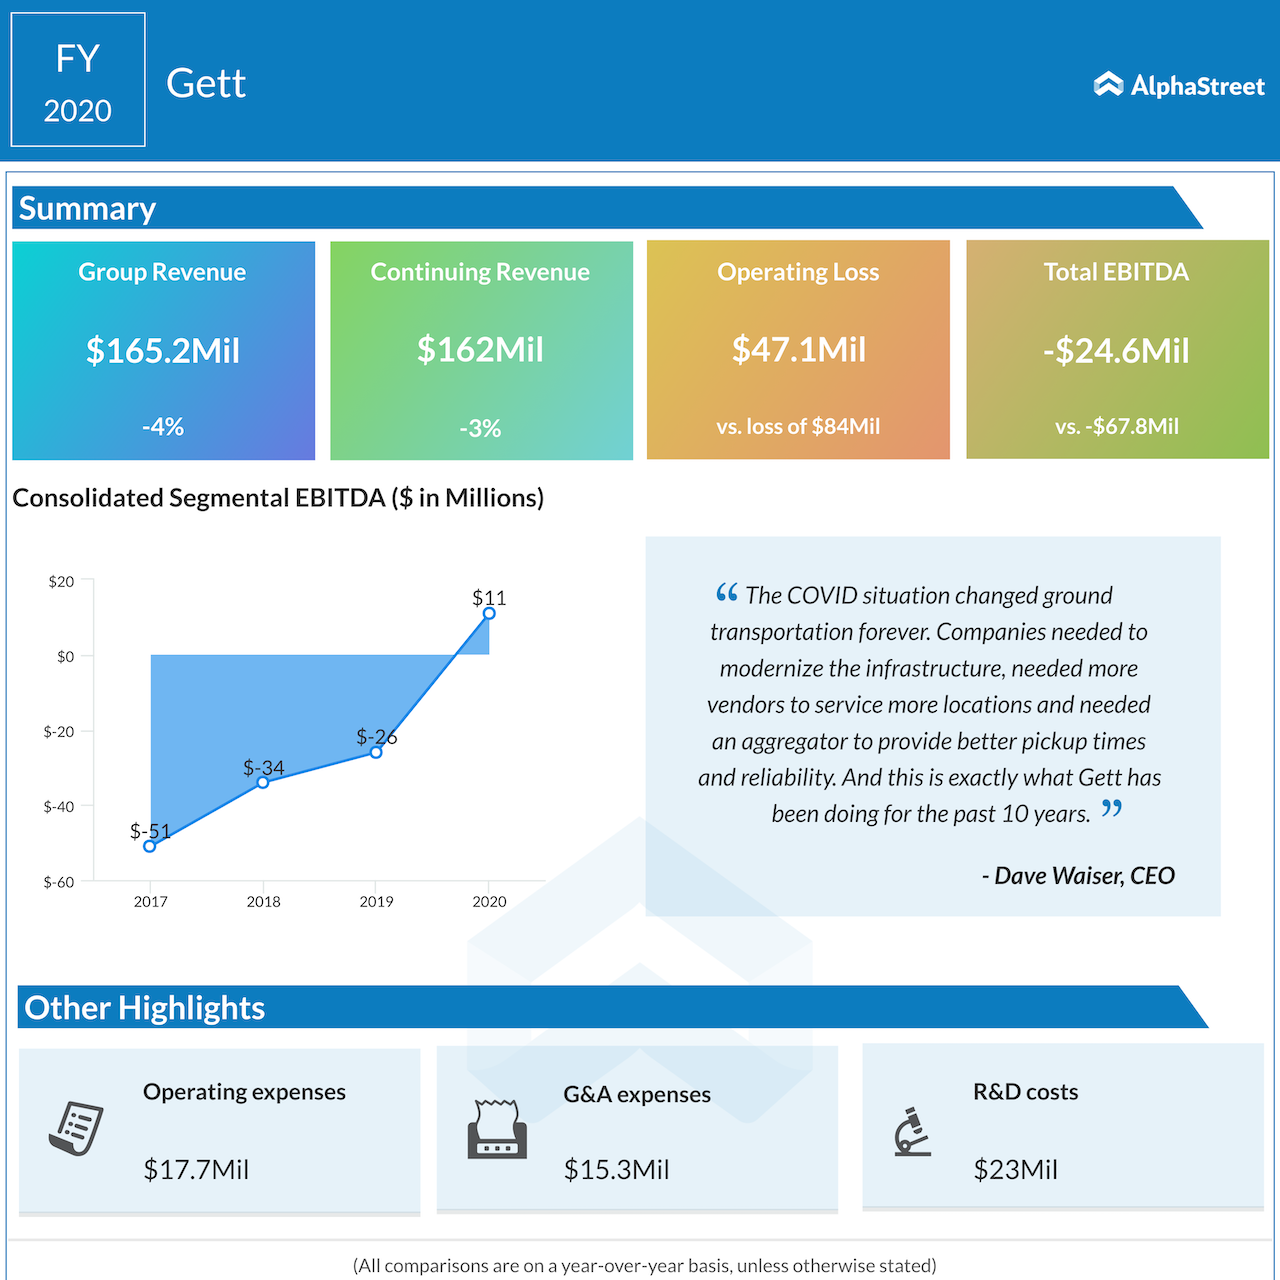The image size is (1280, 1280).
Task: Click the 2017 data point marker
Action: pyautogui.click(x=150, y=846)
